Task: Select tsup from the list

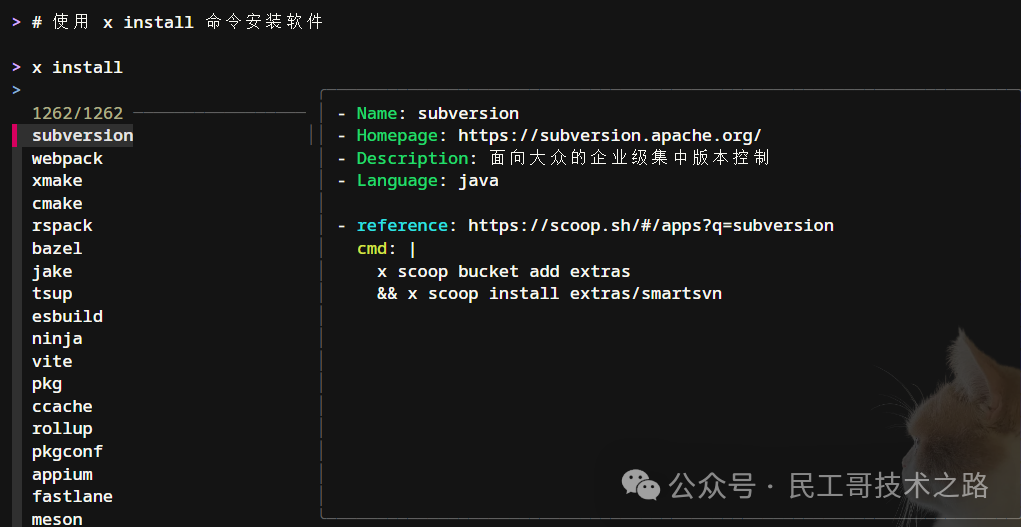Action: click(x=52, y=294)
